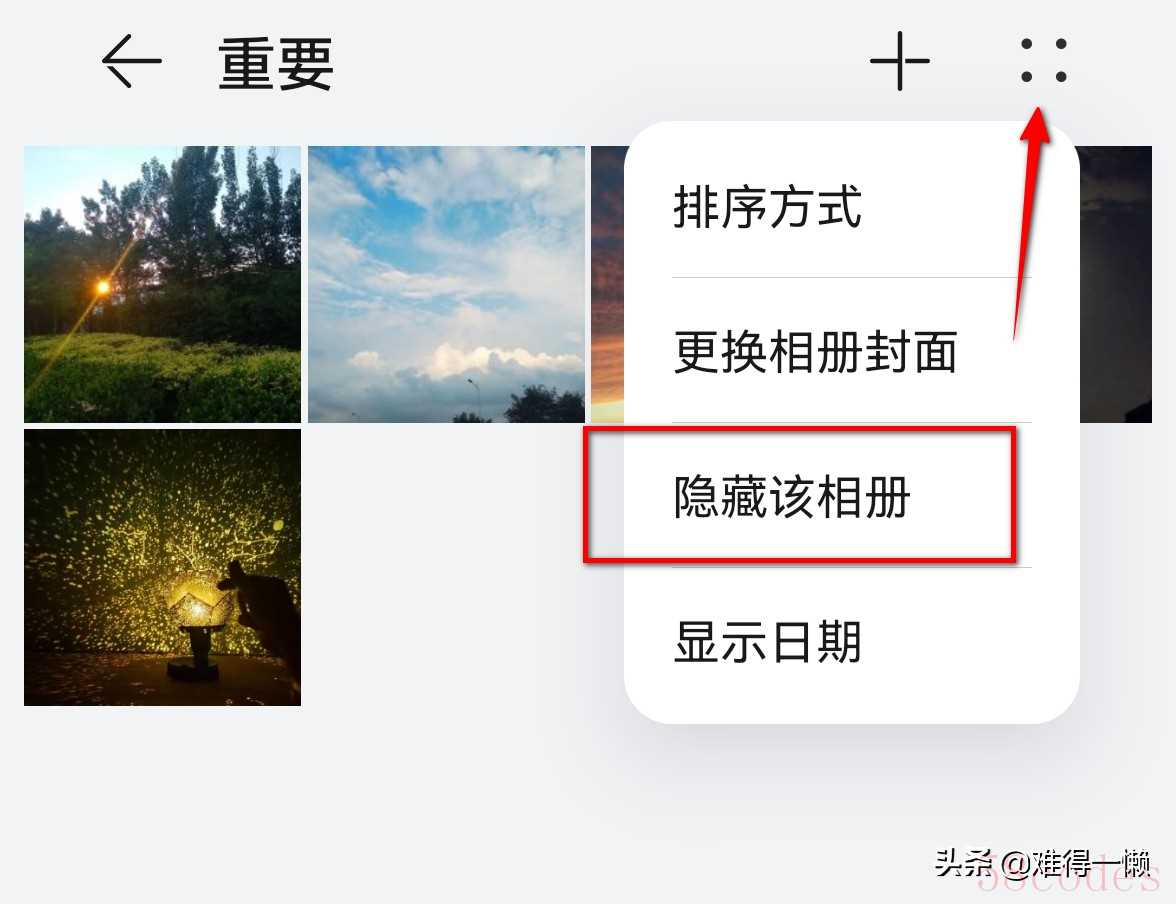Viewport: 1176px width, 904px height.
Task: Open the blue sky and clouds photo
Action: 446,284
